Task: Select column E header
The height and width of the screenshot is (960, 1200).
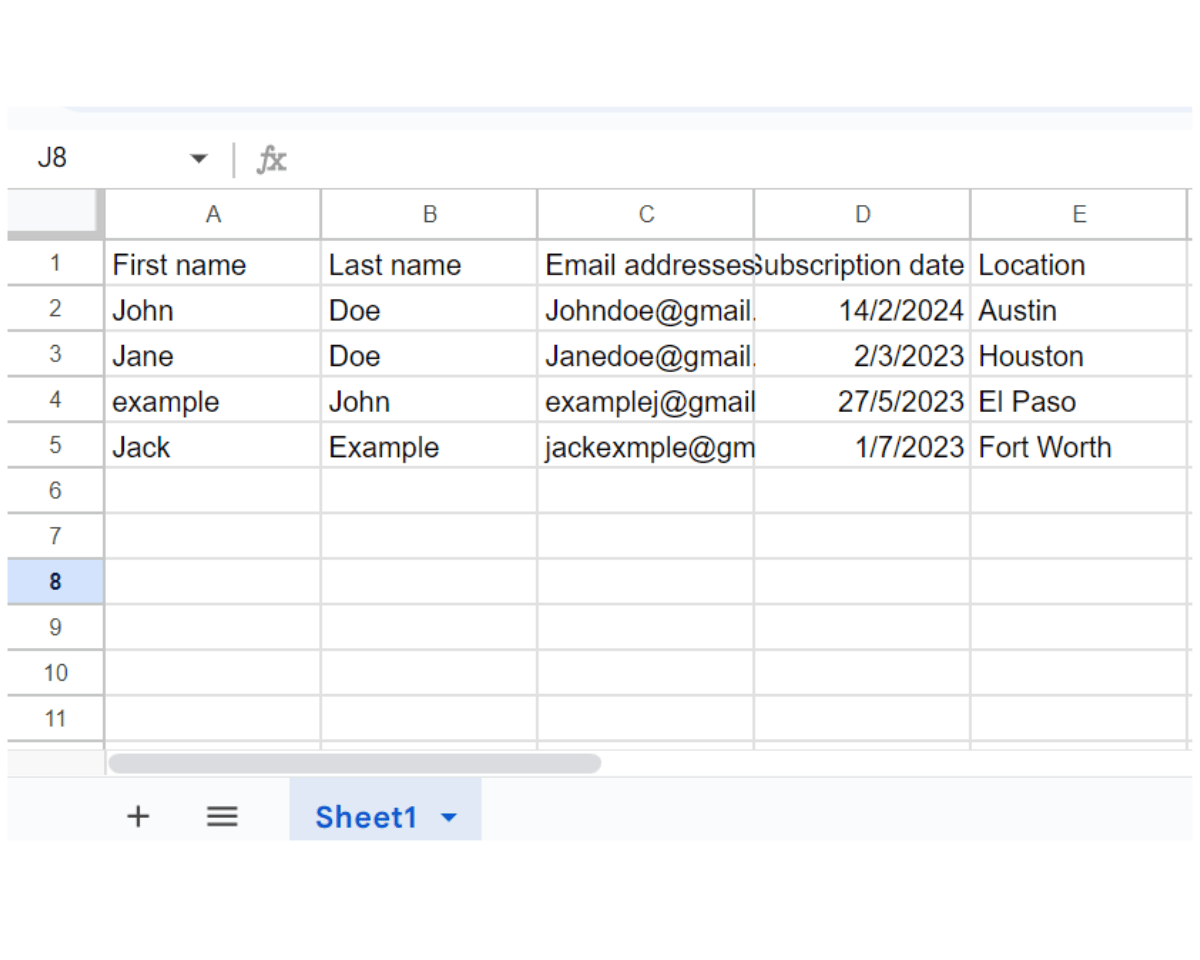Action: 1079,214
